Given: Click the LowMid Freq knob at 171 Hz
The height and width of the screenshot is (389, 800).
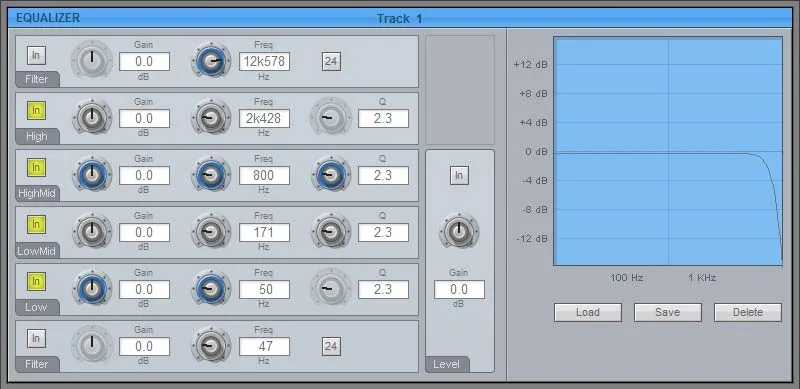Looking at the screenshot, I should pyautogui.click(x=211, y=232).
